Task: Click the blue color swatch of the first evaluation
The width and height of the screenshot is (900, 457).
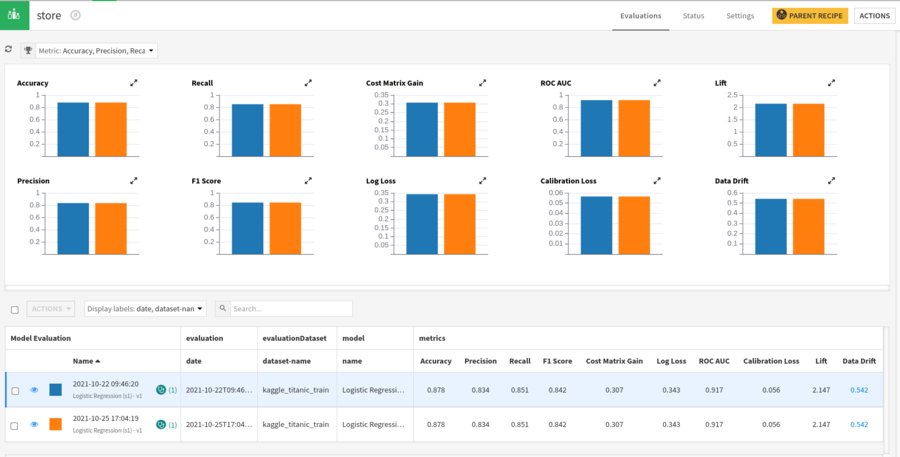Action: 56,390
